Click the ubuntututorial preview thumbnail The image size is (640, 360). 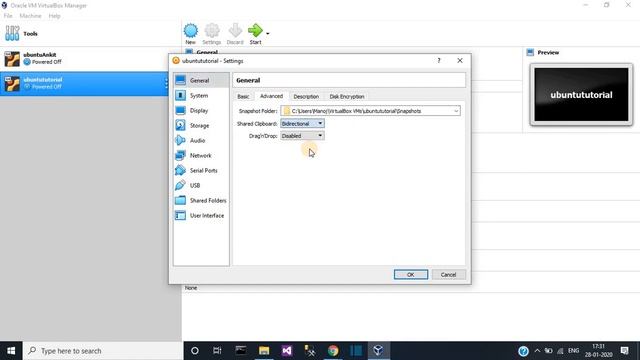[581, 94]
